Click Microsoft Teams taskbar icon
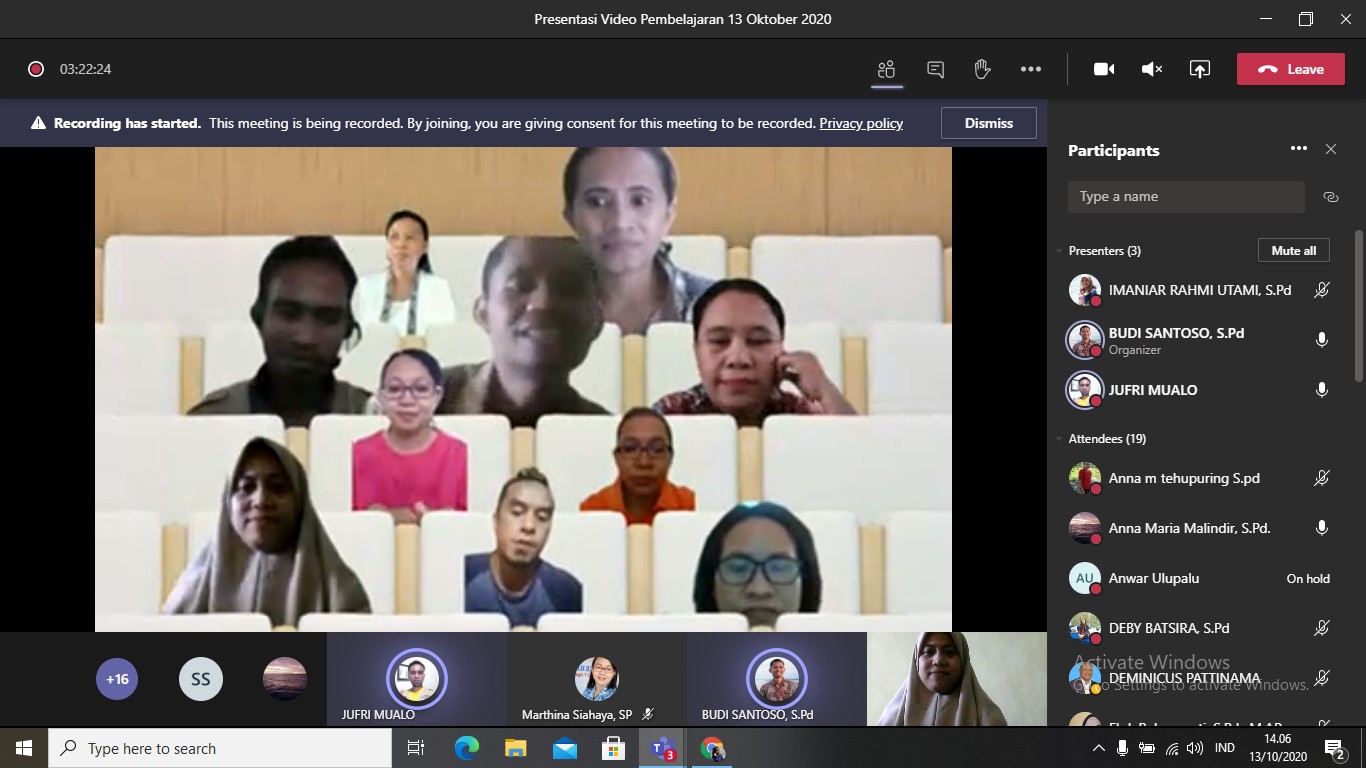The height and width of the screenshot is (768, 1366). click(663, 748)
